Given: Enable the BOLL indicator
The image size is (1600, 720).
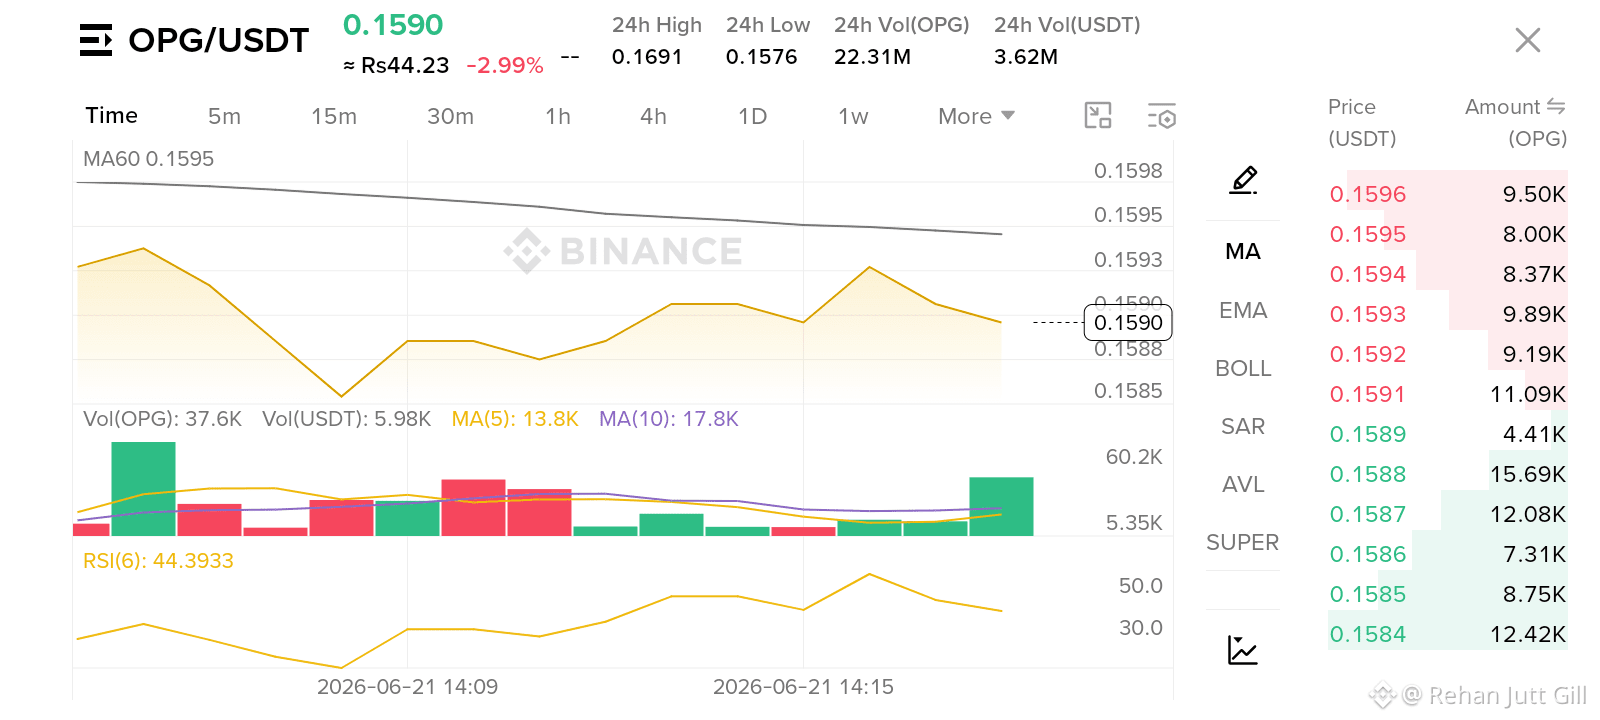Looking at the screenshot, I should click(1243, 368).
